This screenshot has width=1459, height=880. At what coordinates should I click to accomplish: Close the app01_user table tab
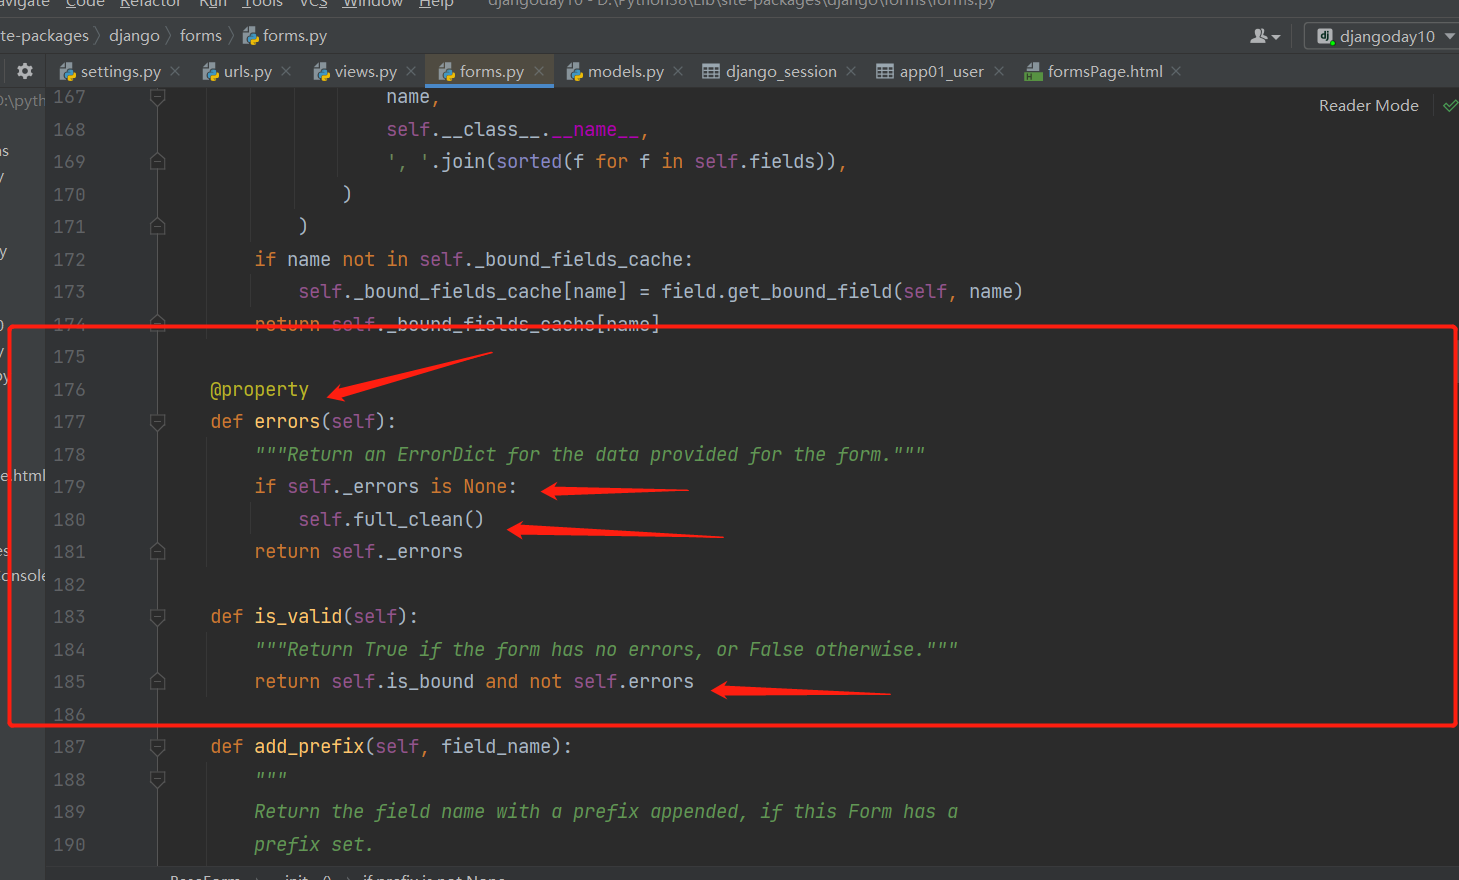(998, 71)
